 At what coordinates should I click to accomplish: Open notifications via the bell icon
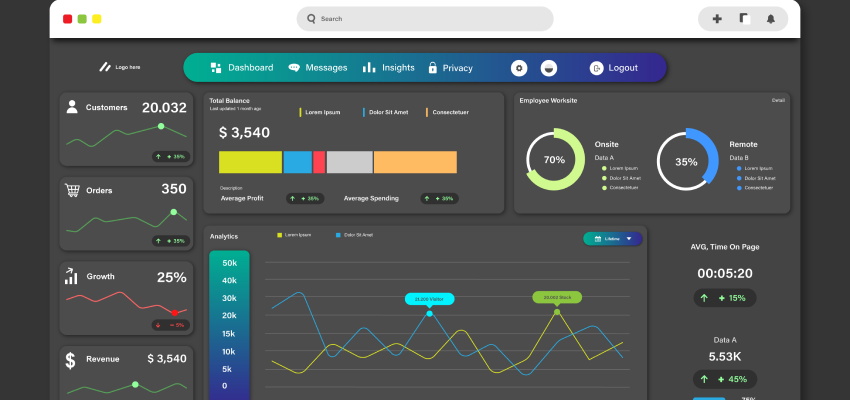771,19
